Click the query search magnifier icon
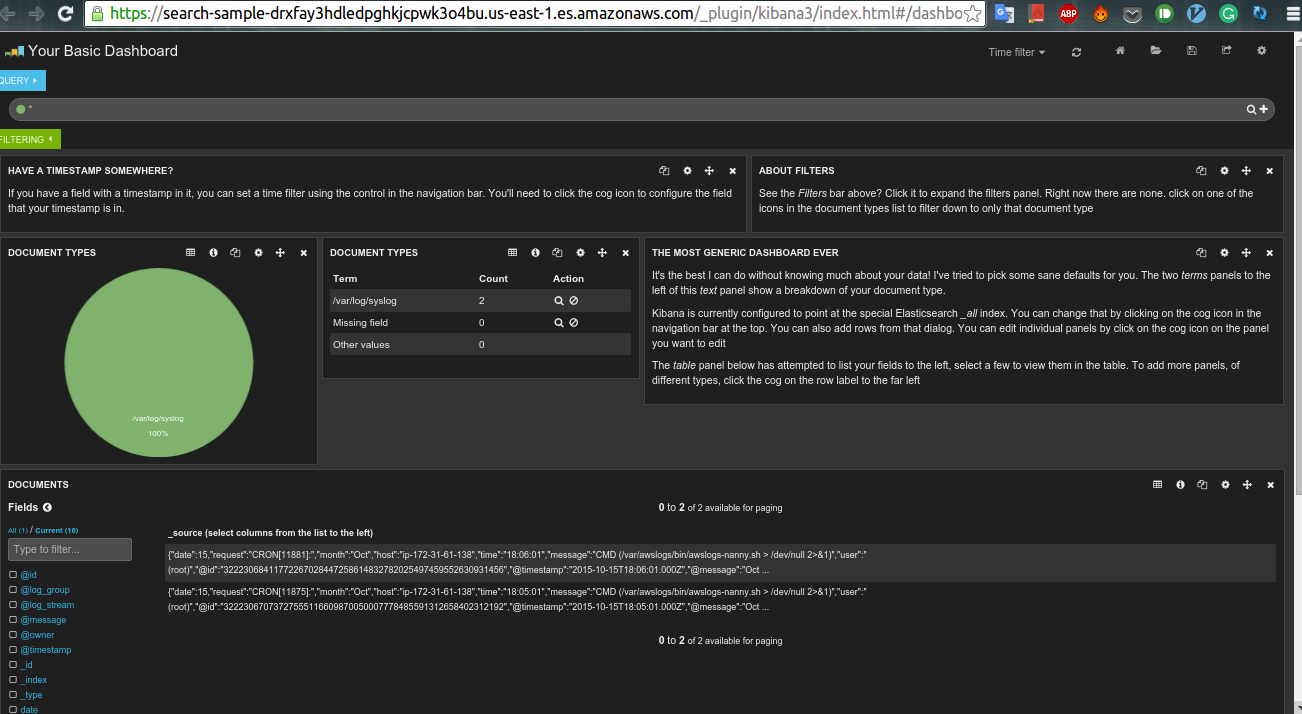The image size is (1302, 714). click(x=1251, y=110)
